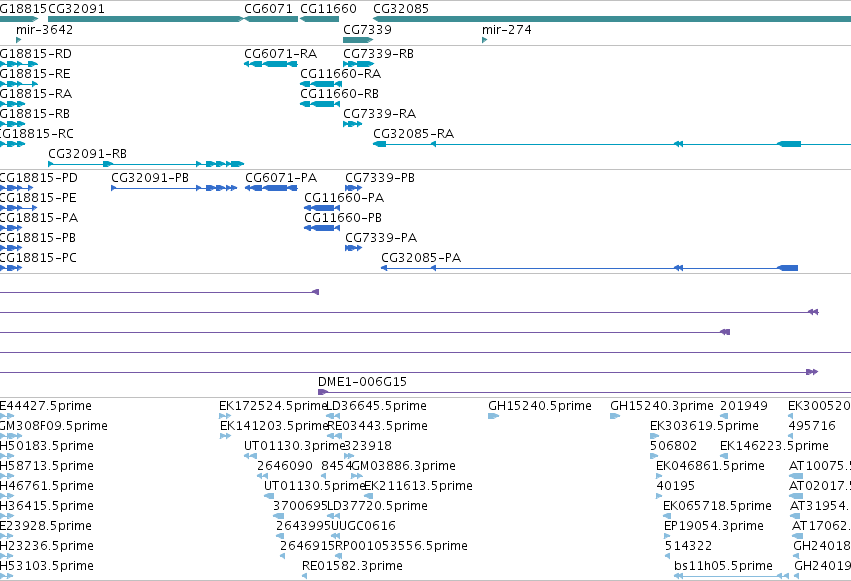Click protein label CG32091-PB
The width and height of the screenshot is (851, 581).
point(150,178)
